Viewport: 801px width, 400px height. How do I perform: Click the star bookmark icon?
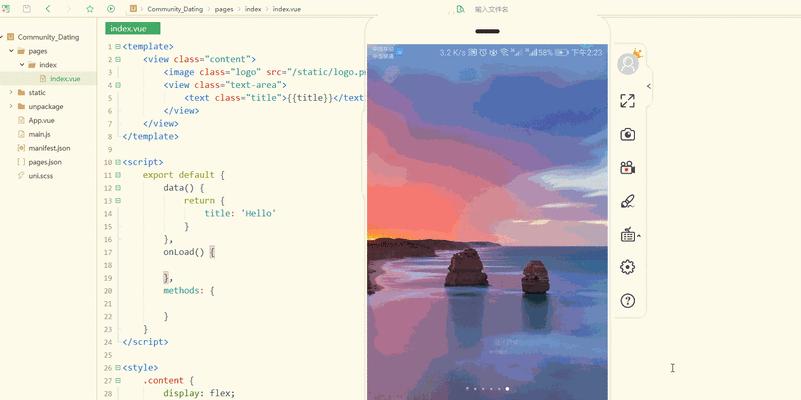click(90, 9)
